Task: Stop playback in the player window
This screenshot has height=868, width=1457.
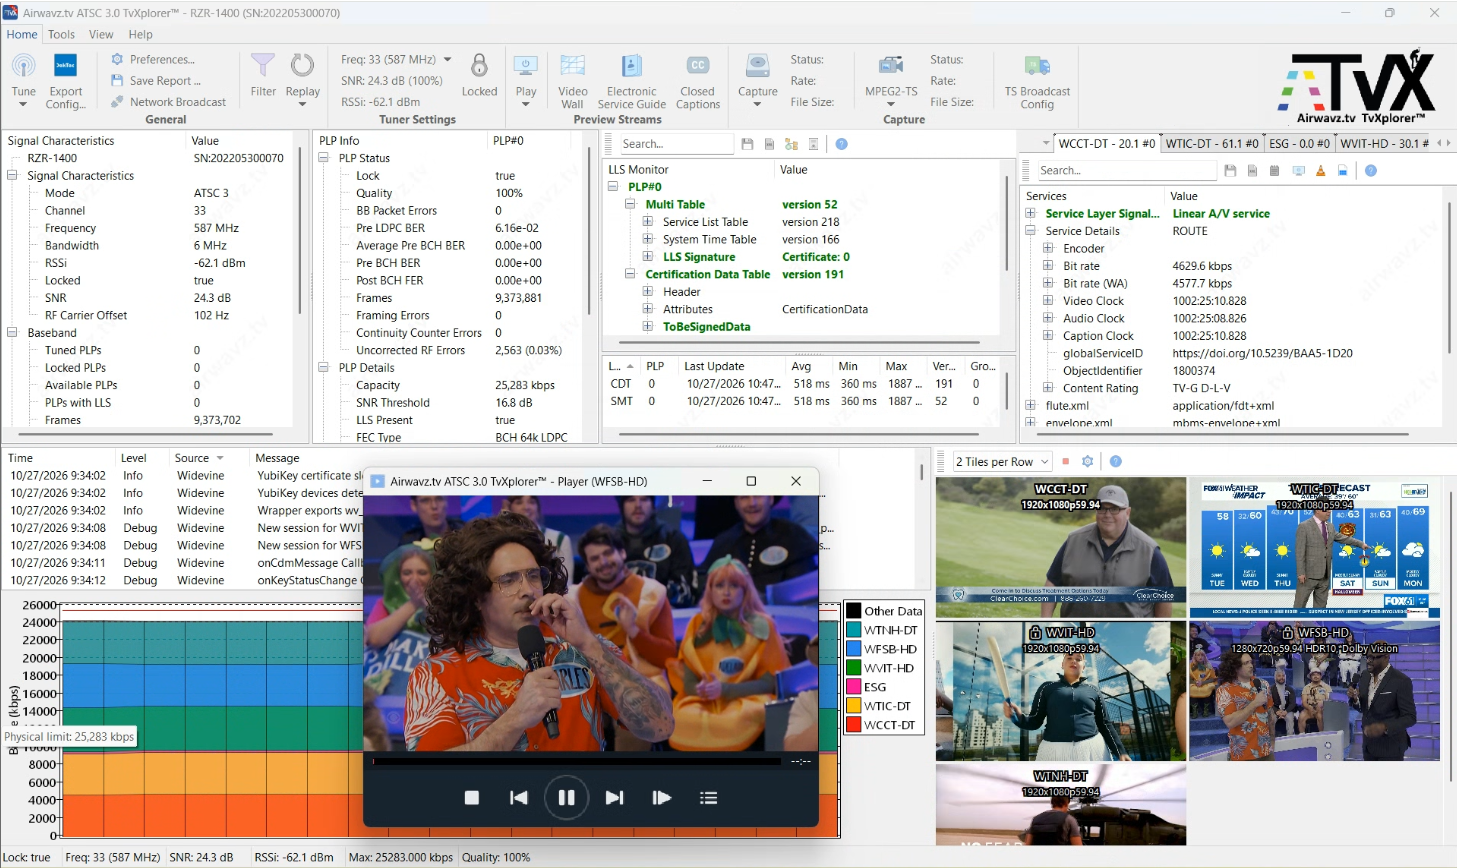Action: pyautogui.click(x=472, y=797)
